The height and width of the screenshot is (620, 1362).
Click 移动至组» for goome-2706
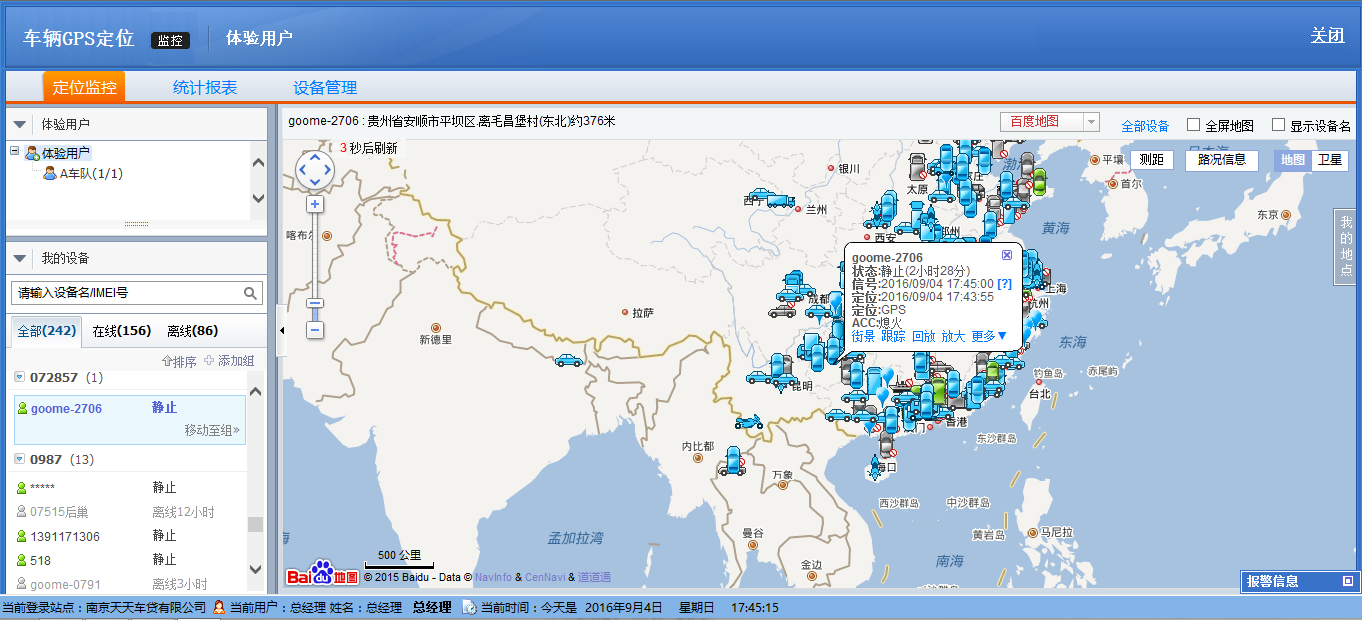[x=212, y=430]
